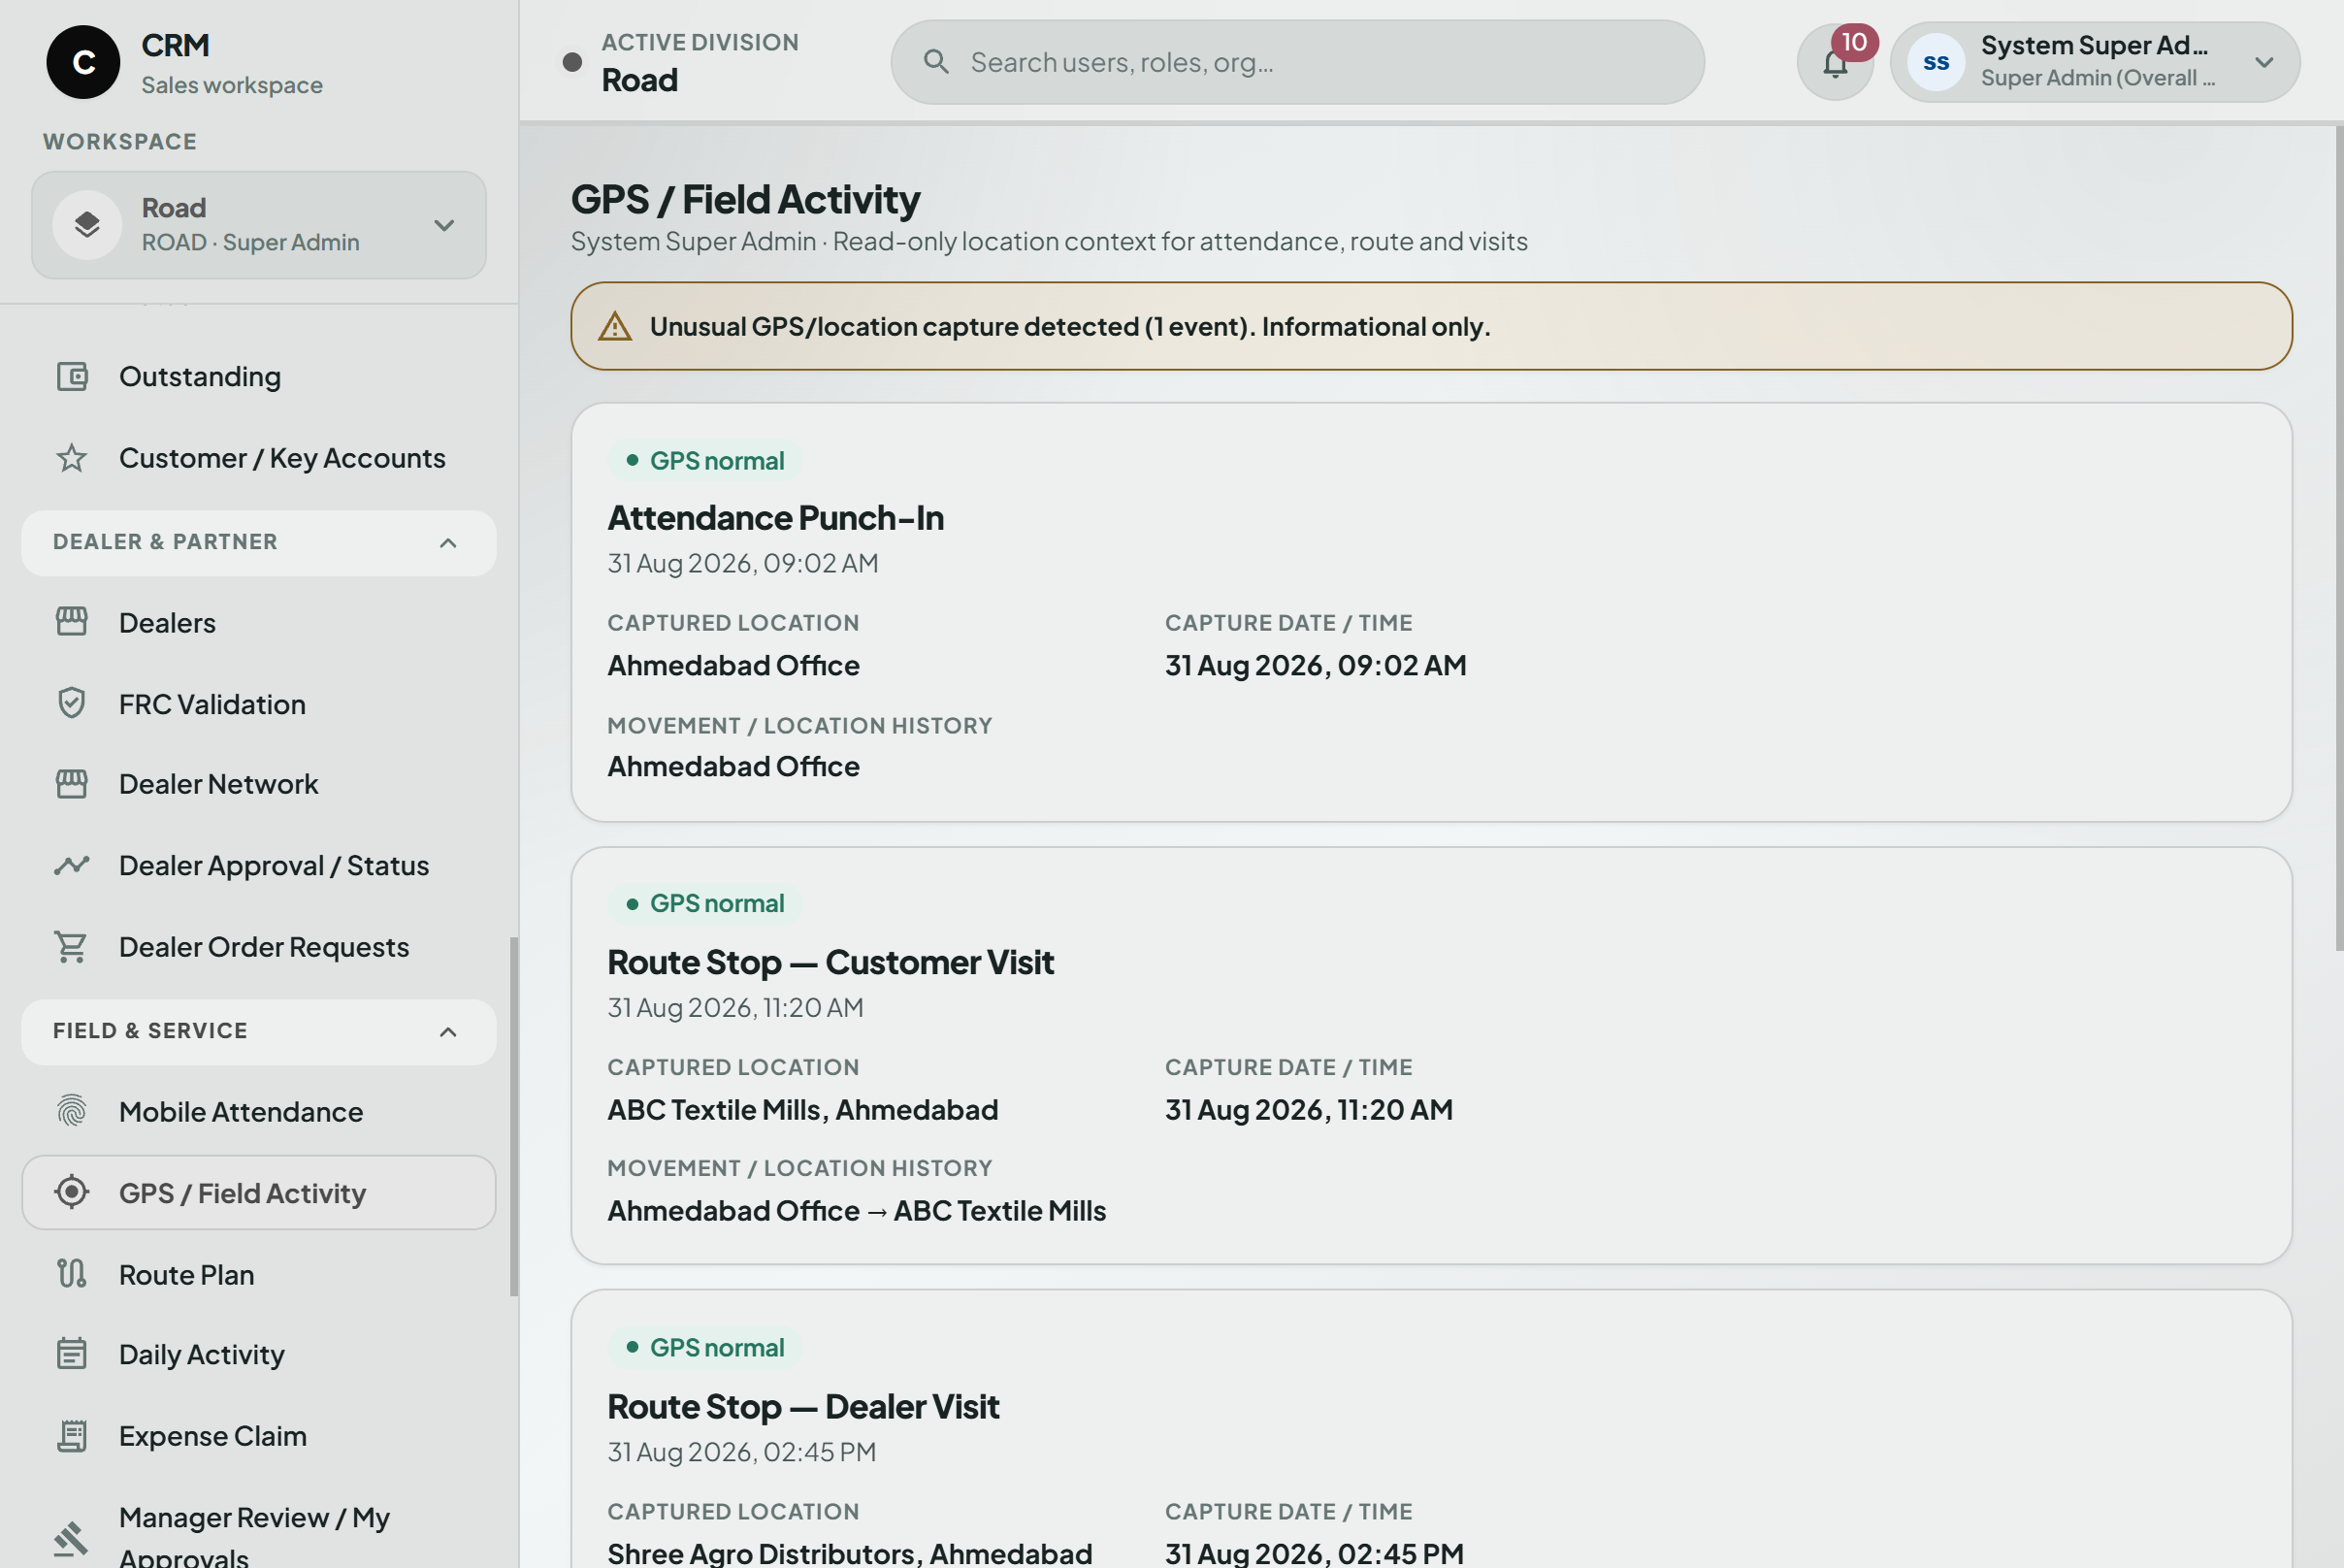Click the Route Stop — Dealer Visit heading
Screen dimensions: 2344x1568
pyautogui.click(x=803, y=1407)
